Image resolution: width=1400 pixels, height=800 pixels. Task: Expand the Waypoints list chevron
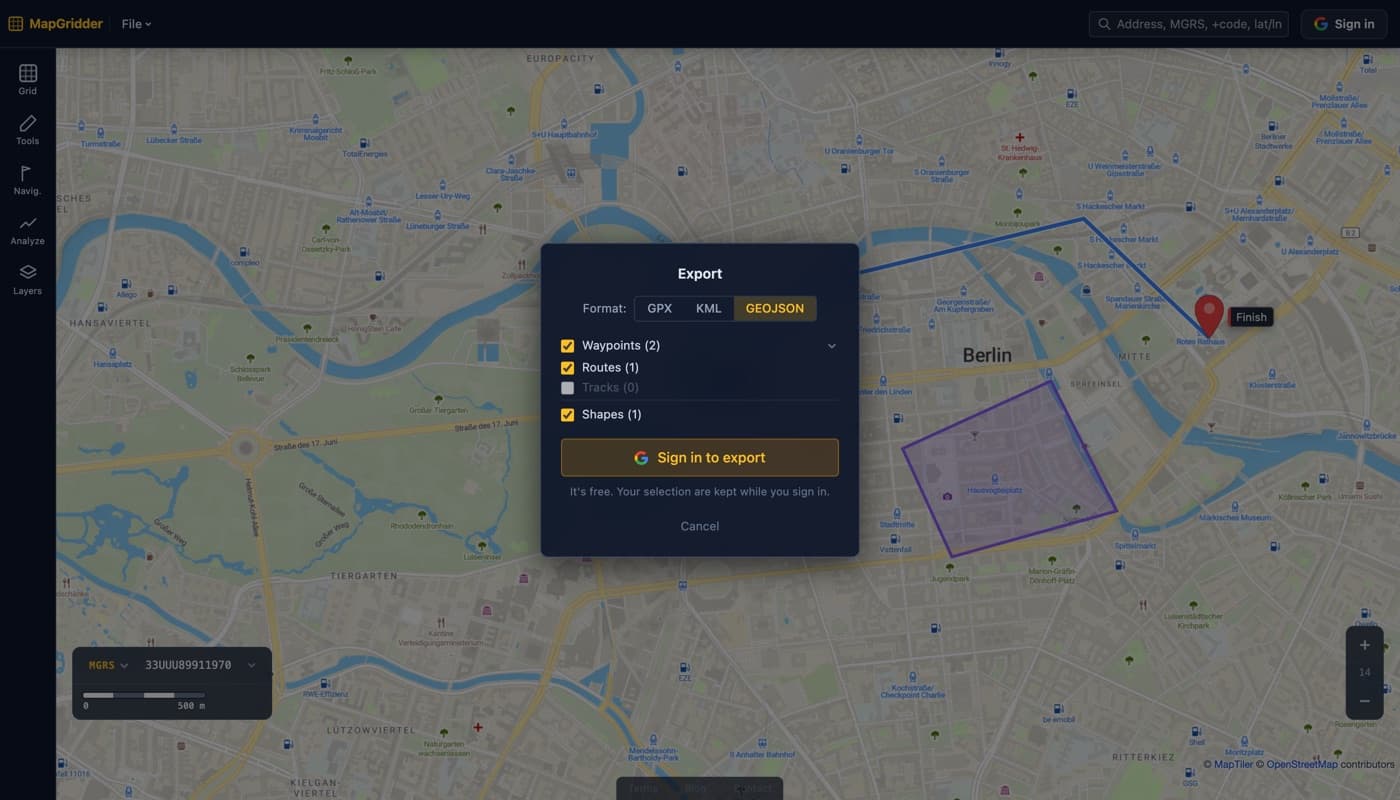[831, 346]
